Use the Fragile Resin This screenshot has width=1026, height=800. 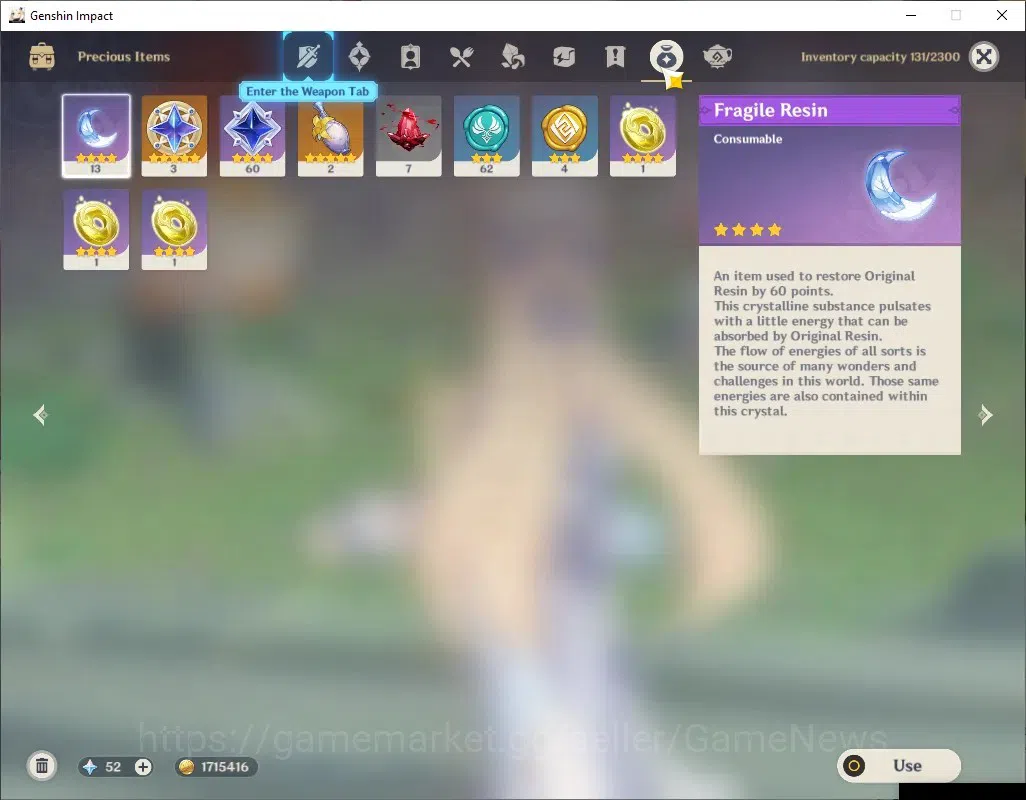tap(898, 765)
